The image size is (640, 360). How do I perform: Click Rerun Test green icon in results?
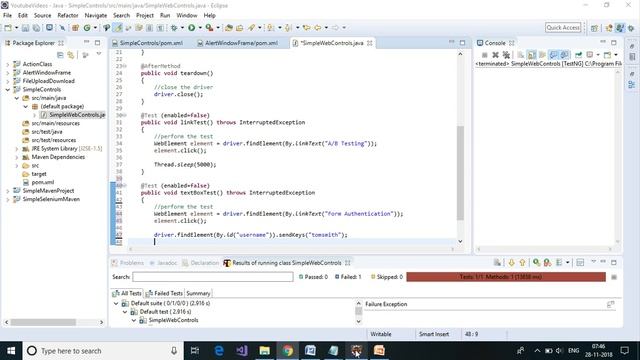536,263
